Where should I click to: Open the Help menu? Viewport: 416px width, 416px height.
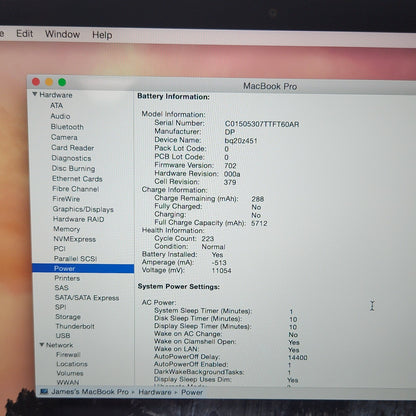[x=102, y=35]
